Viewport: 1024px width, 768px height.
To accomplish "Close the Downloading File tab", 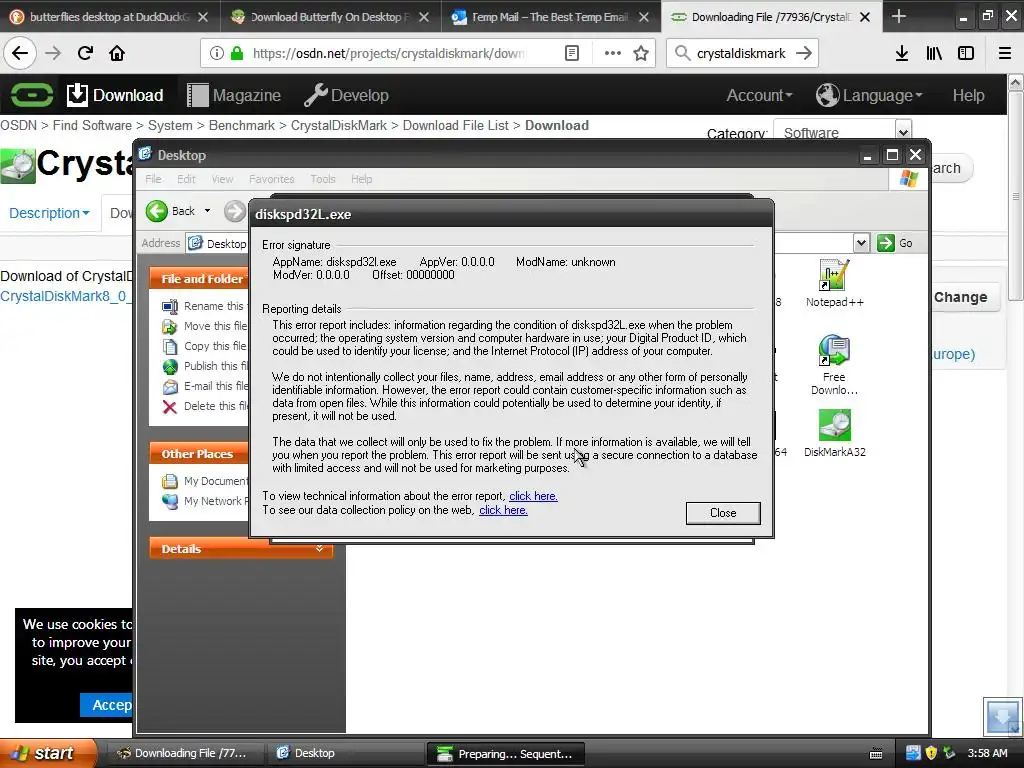I will pos(865,17).
